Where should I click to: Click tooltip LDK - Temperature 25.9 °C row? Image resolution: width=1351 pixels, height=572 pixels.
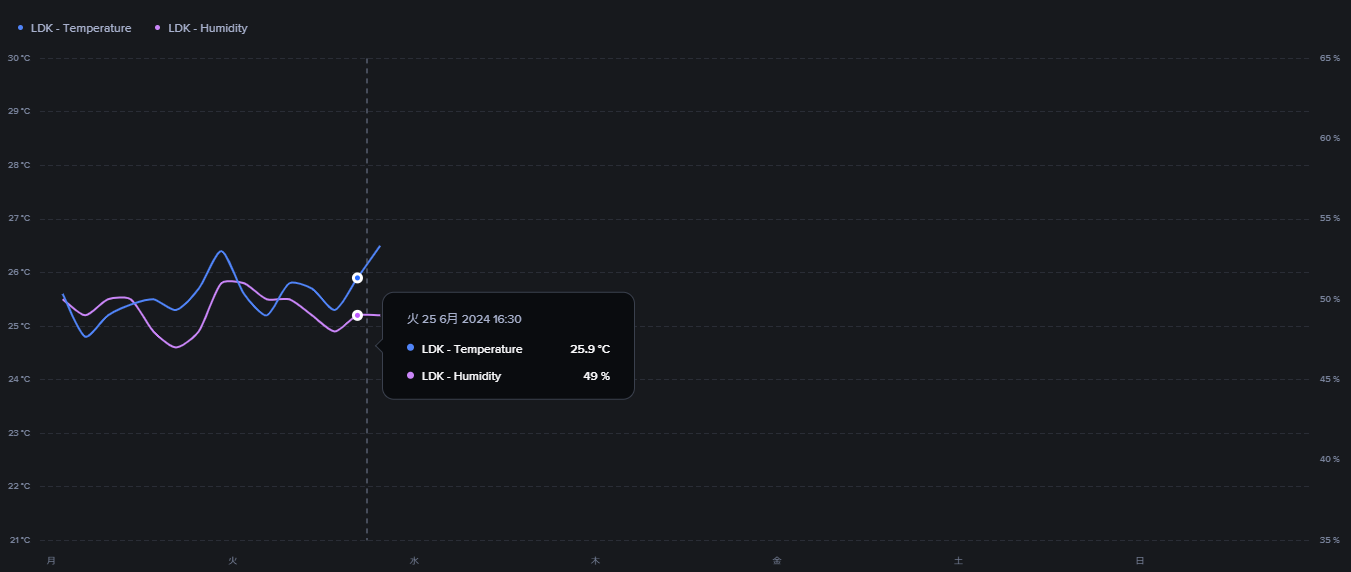click(508, 349)
